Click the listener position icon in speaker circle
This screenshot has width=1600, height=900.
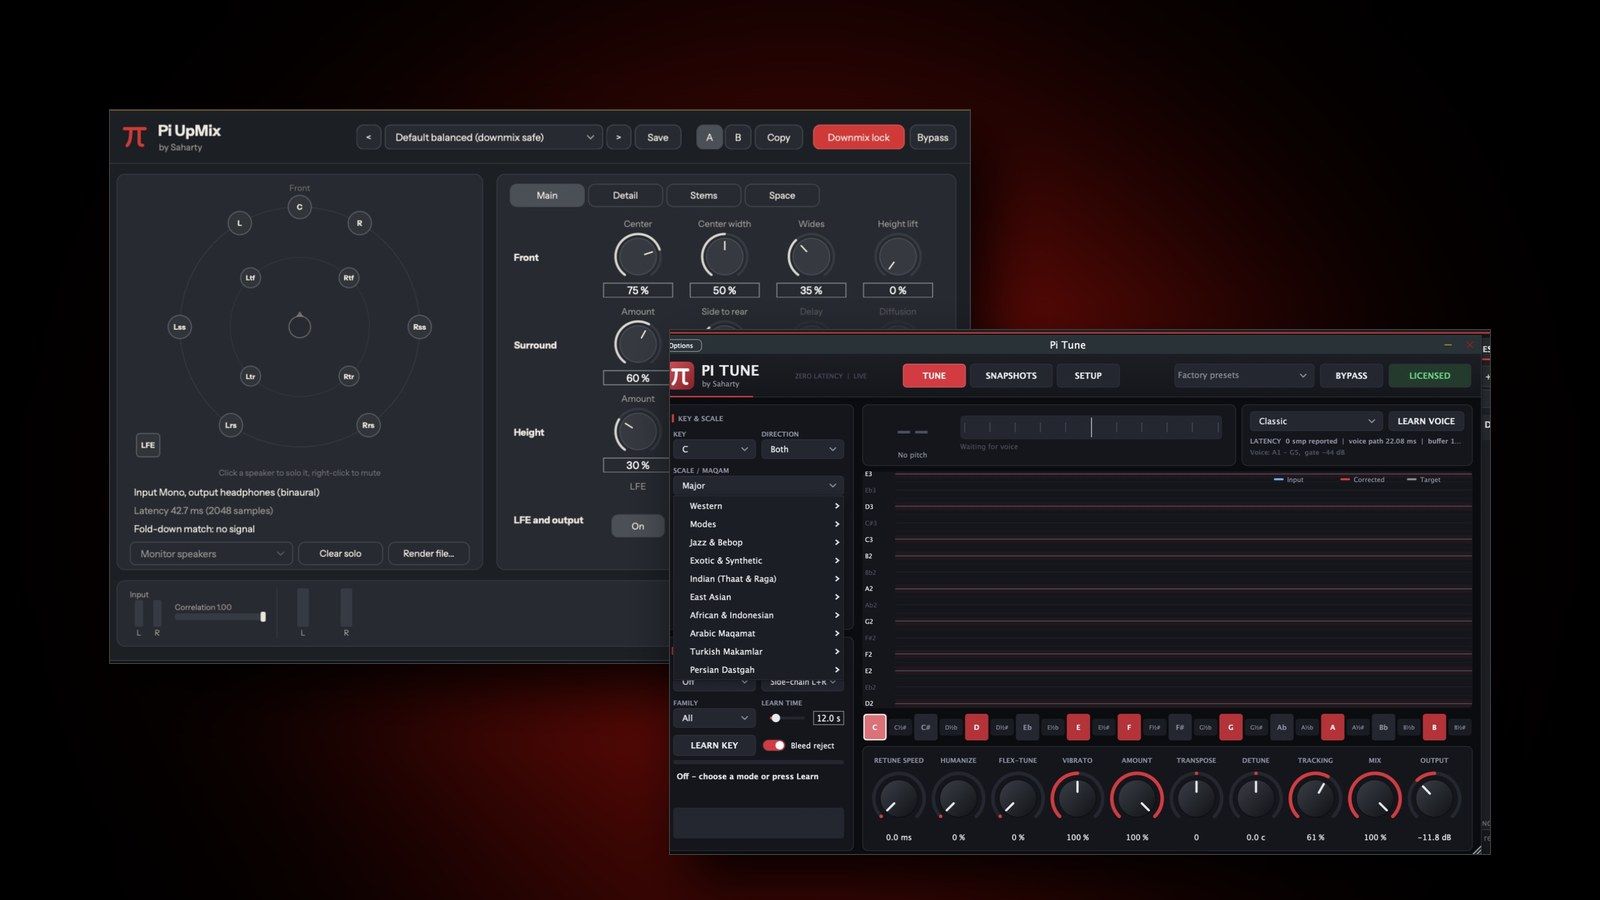(x=299, y=325)
